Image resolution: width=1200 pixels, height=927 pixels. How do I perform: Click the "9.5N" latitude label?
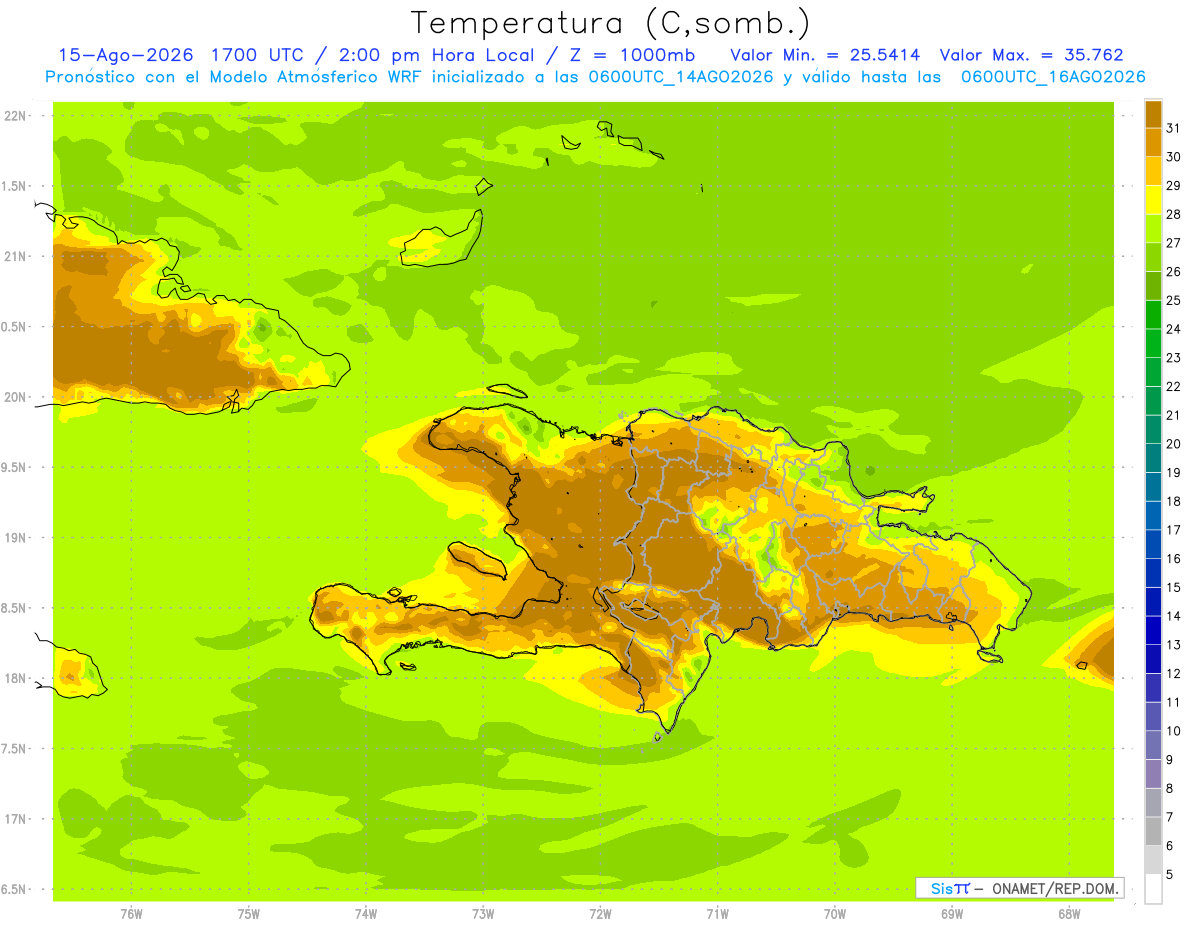[x=14, y=467]
